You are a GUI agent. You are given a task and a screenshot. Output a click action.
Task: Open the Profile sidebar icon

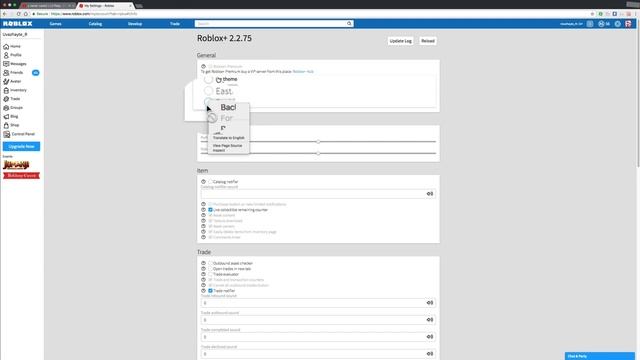6,55
